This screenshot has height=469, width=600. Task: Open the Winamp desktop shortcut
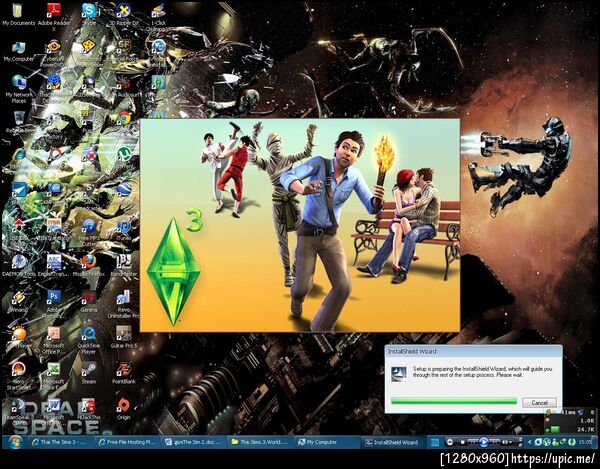point(18,301)
